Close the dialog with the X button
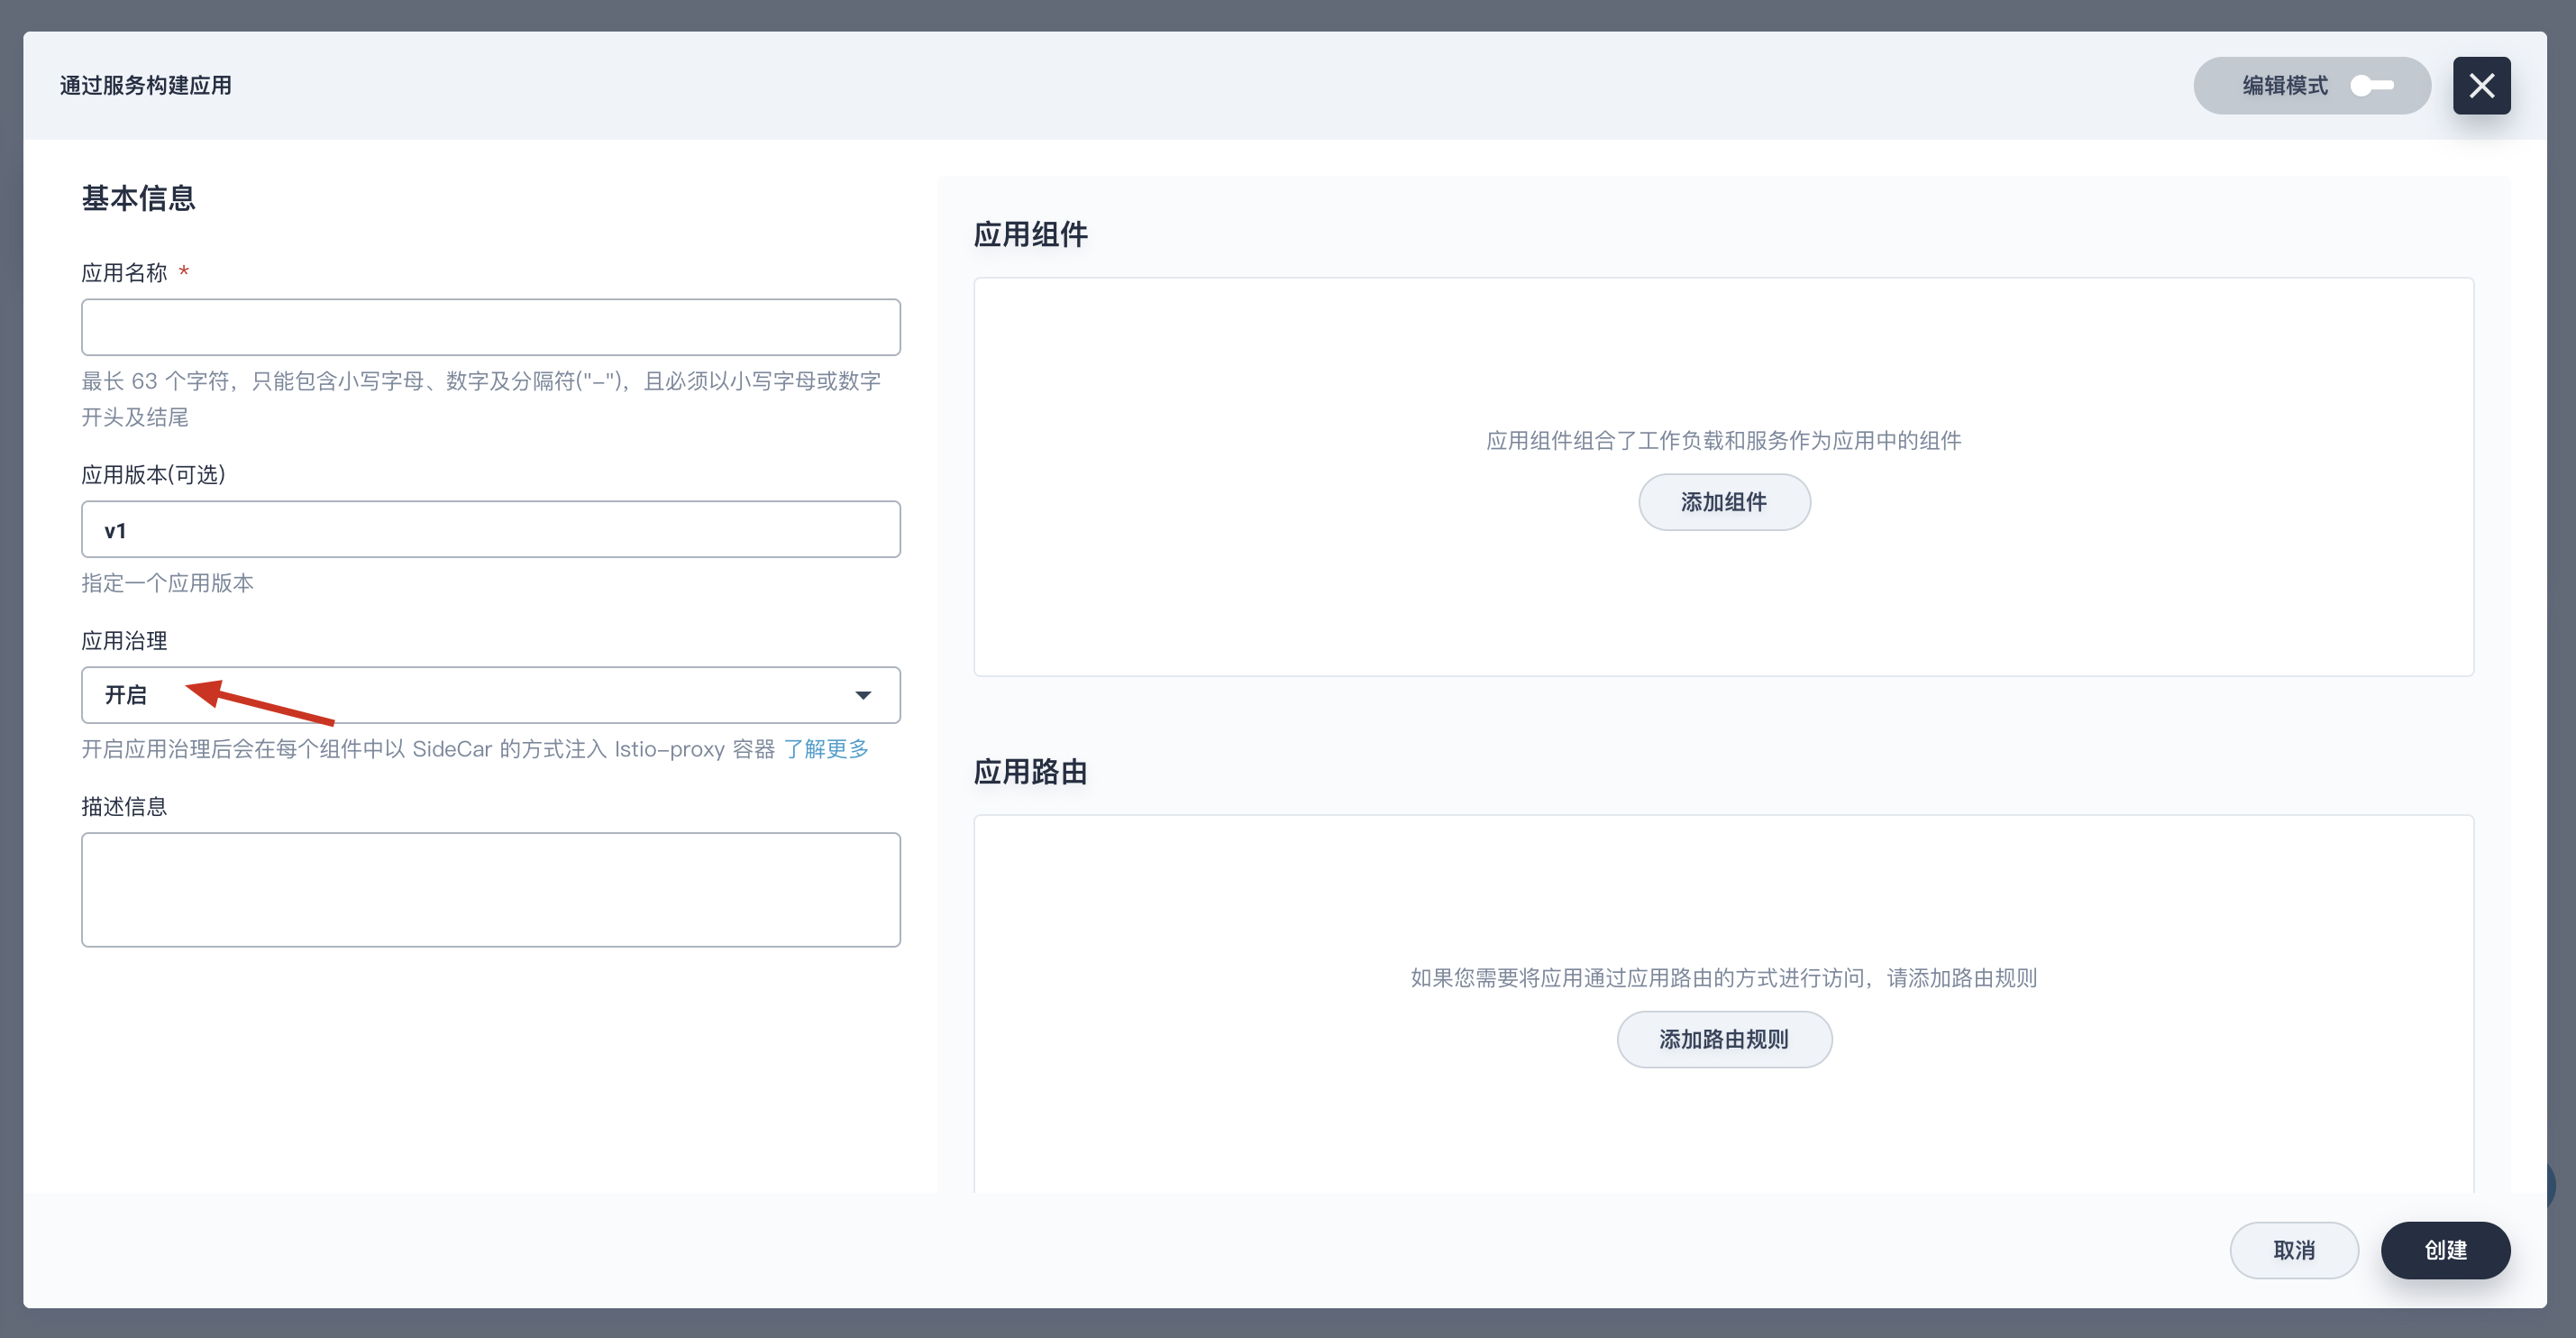 [2481, 86]
